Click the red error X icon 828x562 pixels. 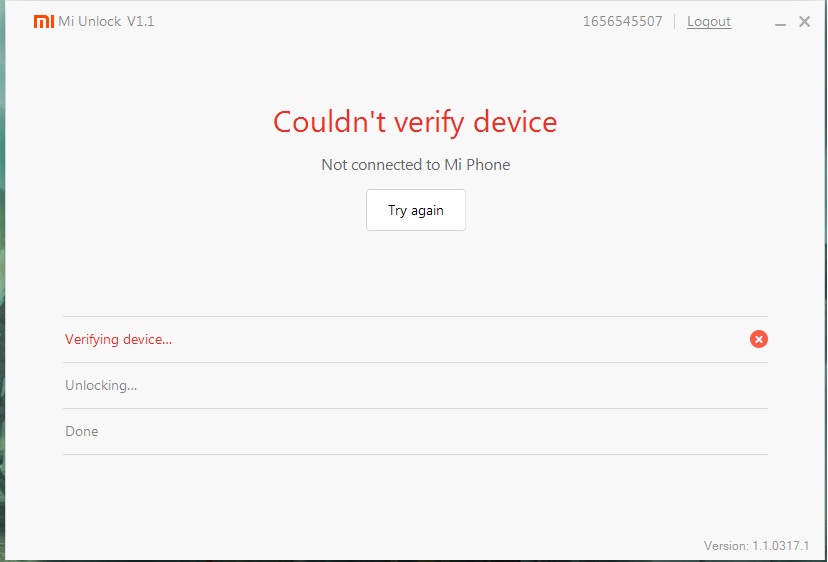pyautogui.click(x=759, y=339)
